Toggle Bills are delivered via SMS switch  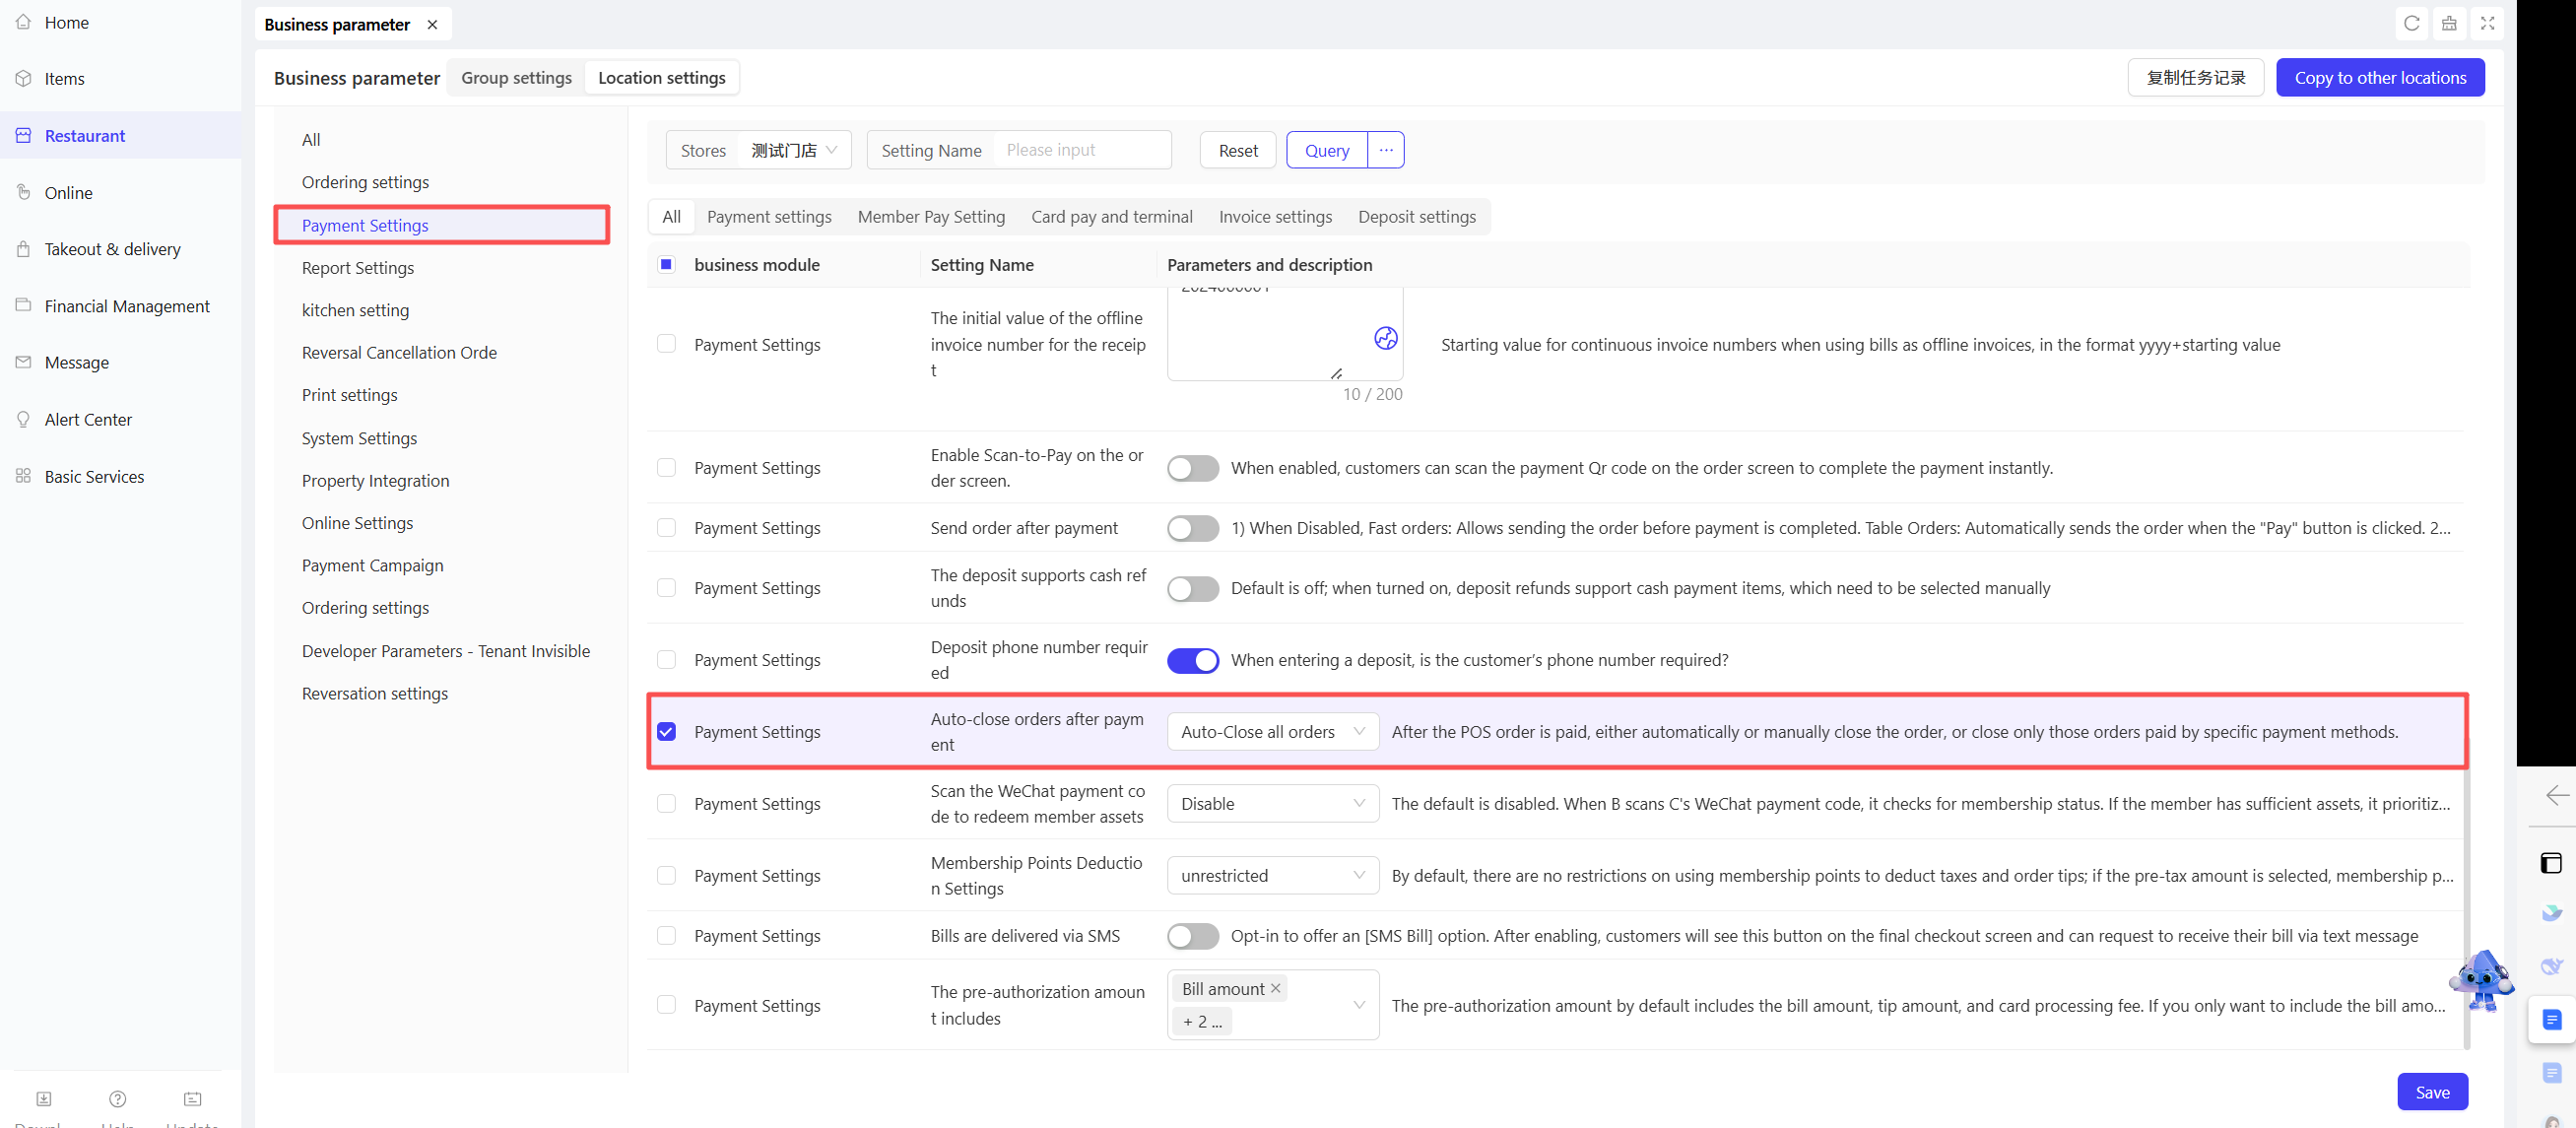pos(1192,935)
